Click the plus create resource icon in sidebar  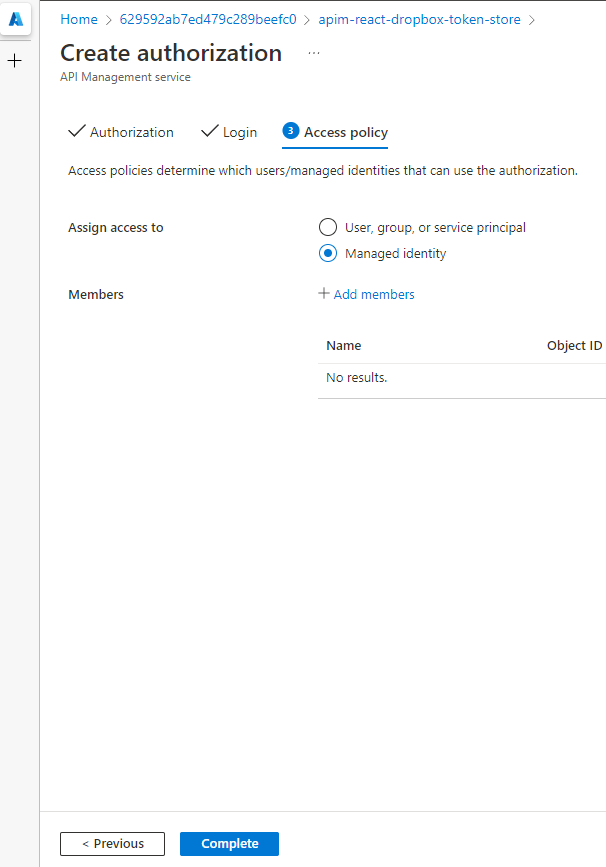pos(15,60)
